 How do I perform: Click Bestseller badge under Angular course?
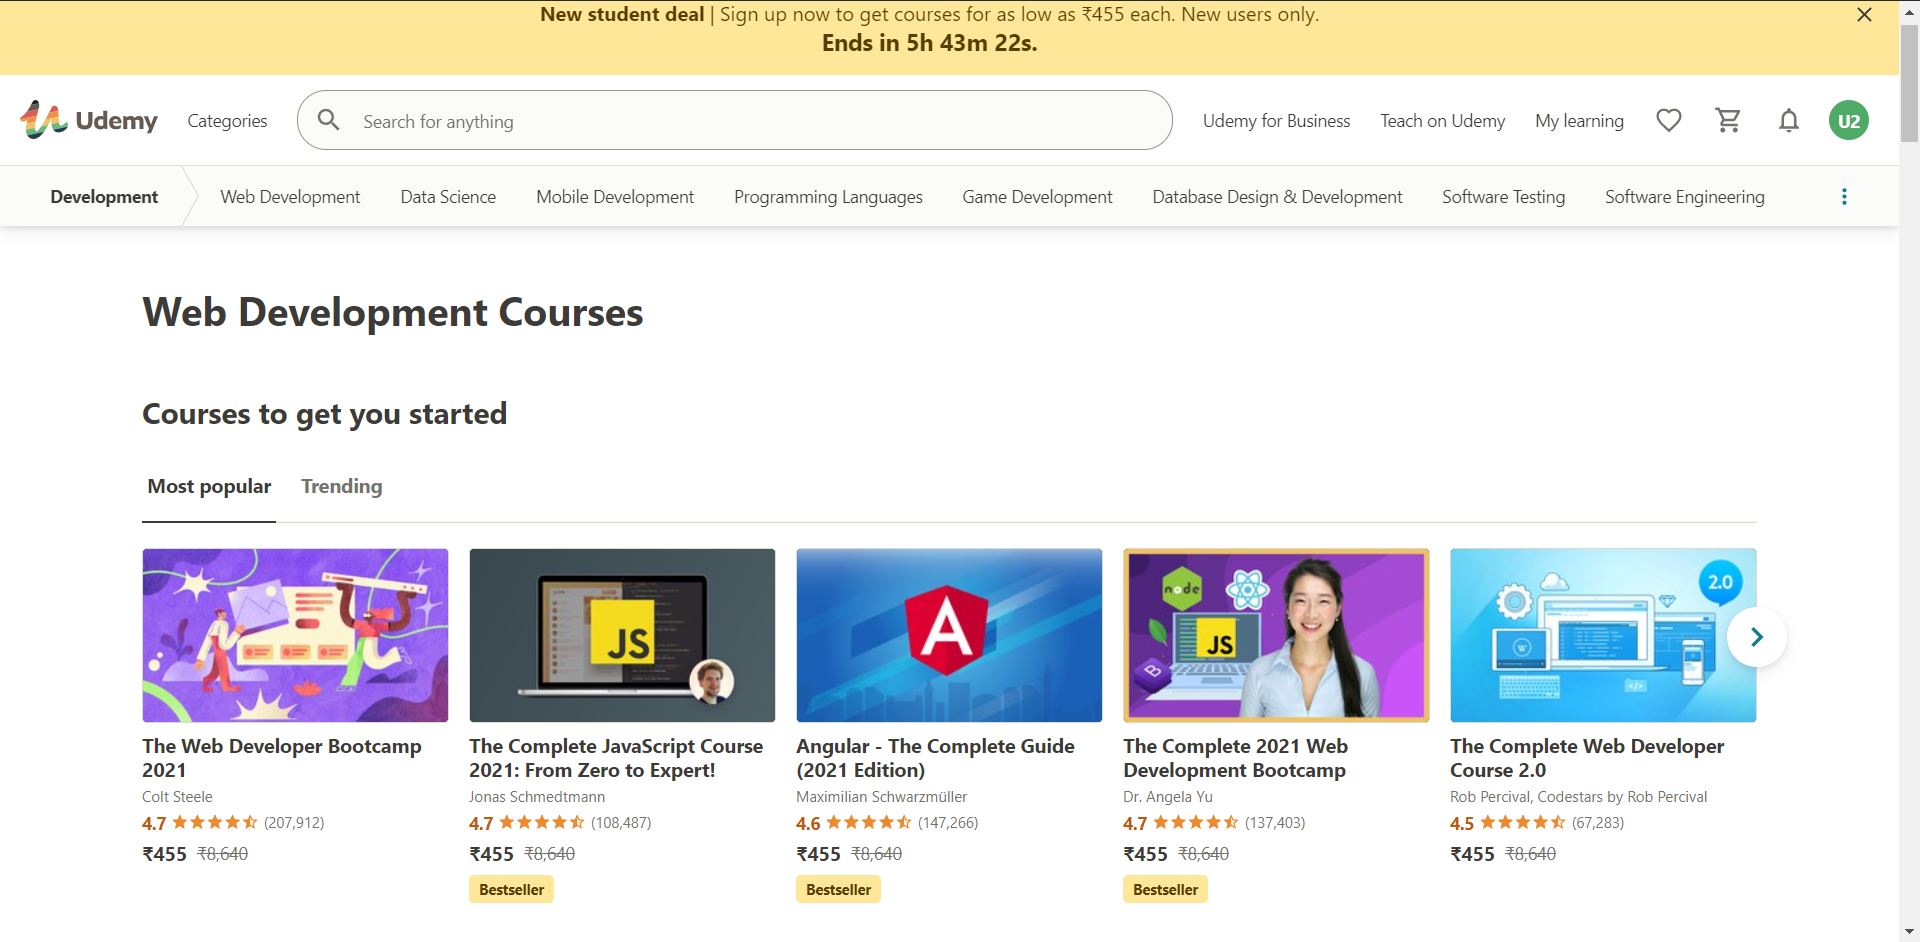[x=838, y=889]
